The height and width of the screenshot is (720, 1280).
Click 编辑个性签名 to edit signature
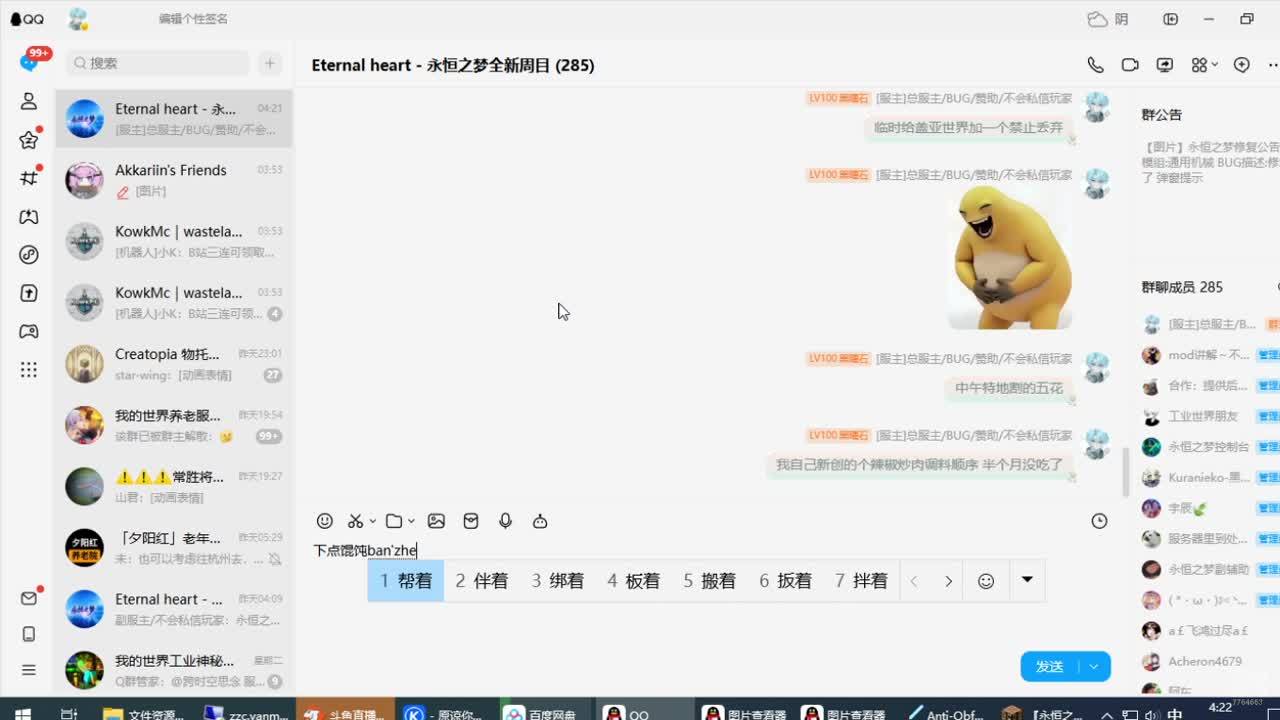(193, 19)
